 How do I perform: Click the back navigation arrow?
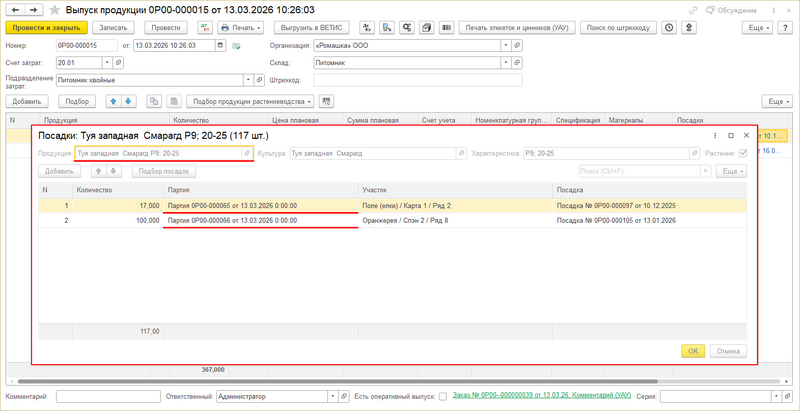16,10
